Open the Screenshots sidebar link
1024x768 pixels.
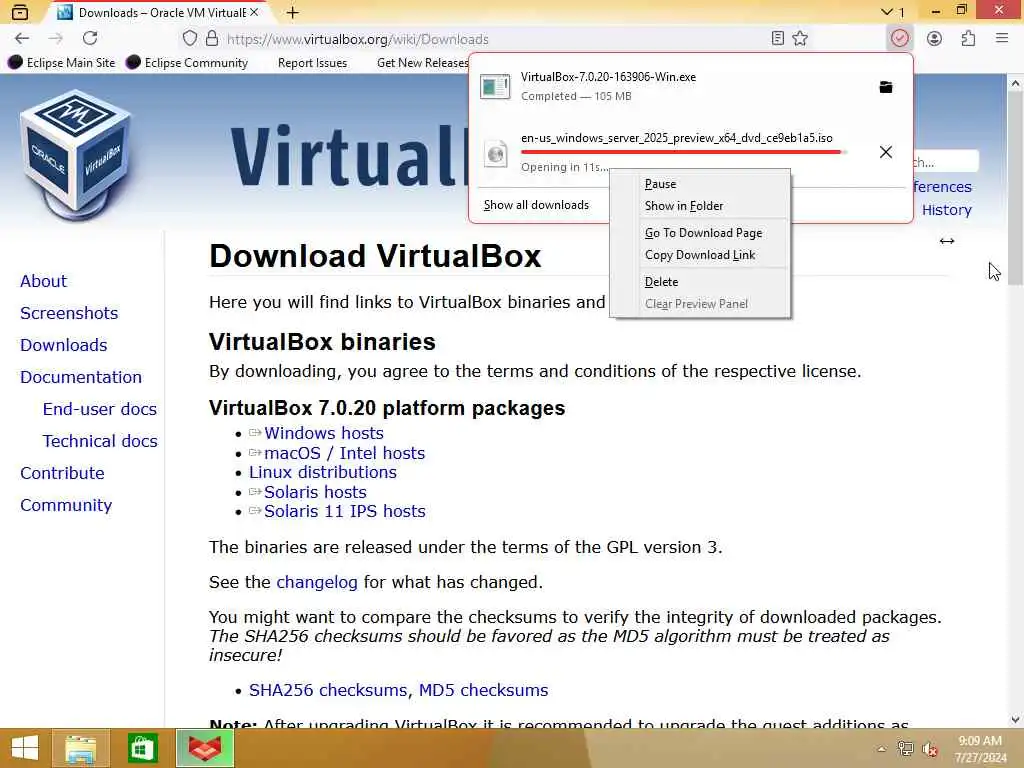coord(69,313)
